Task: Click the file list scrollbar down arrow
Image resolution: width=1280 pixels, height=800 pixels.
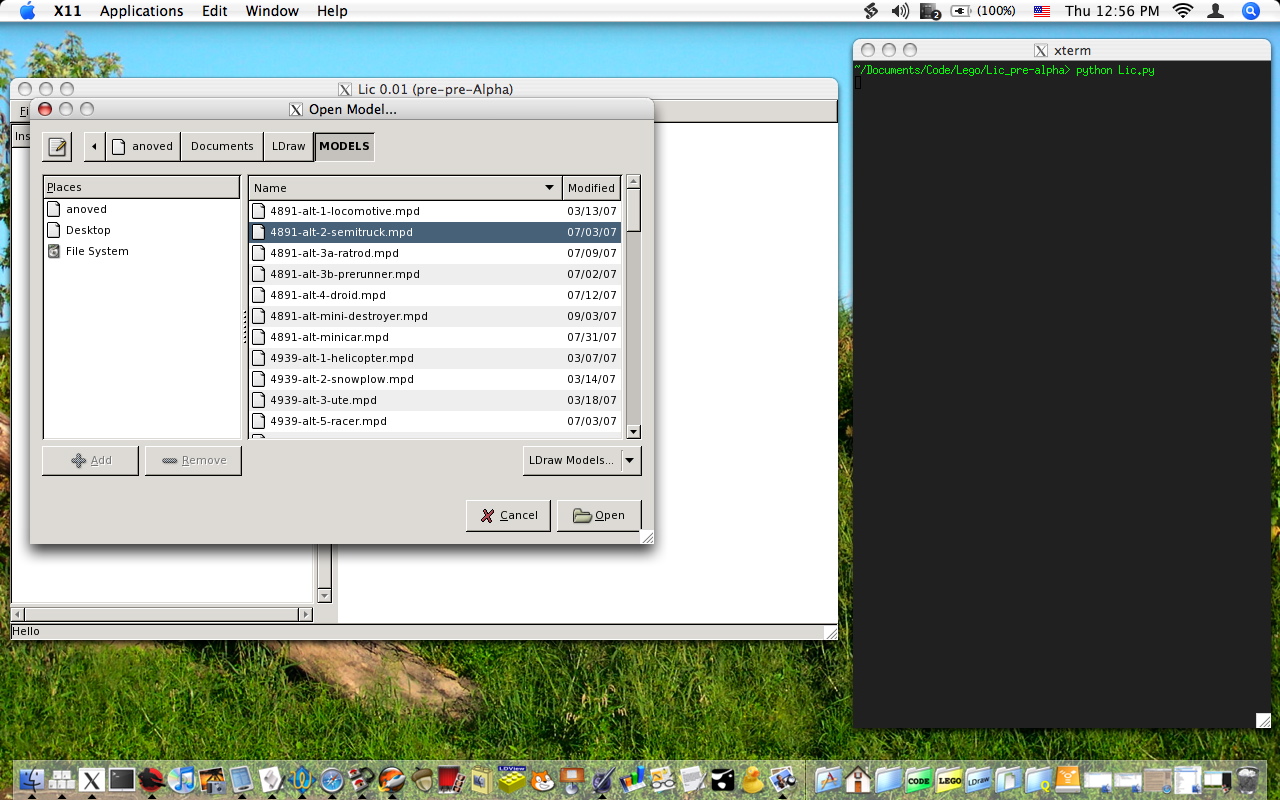Action: tap(633, 431)
